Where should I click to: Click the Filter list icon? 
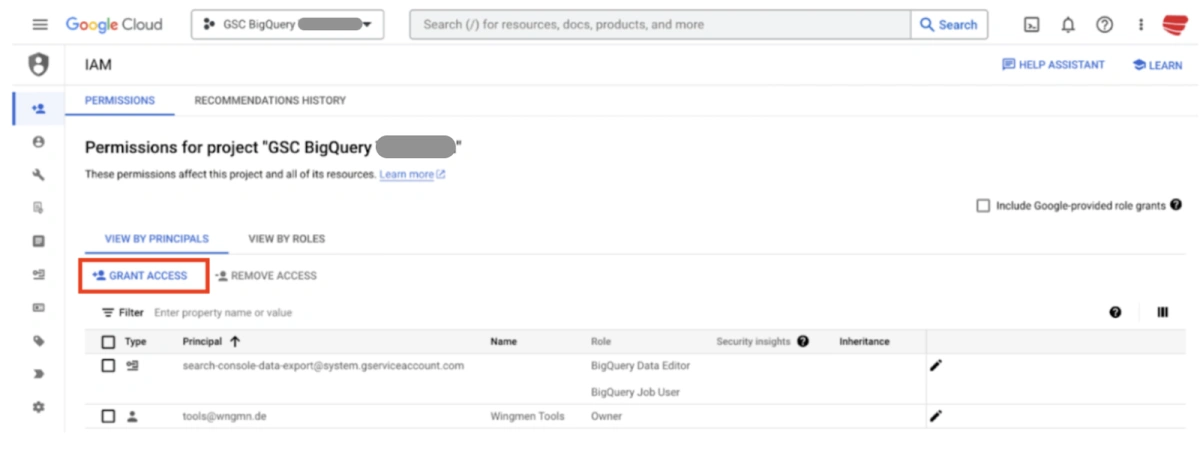[x=108, y=312]
